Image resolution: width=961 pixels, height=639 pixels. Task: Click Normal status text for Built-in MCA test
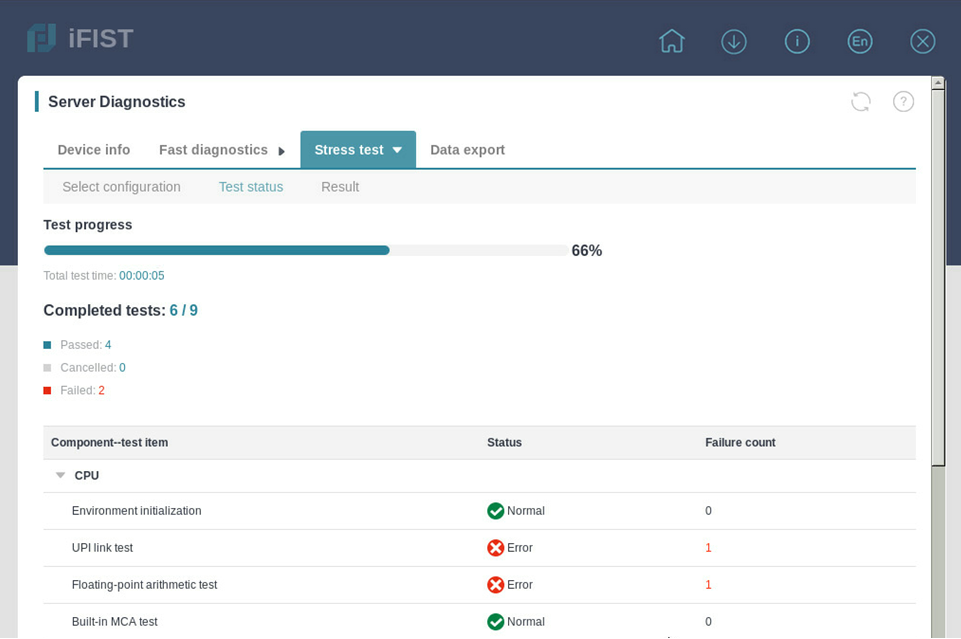coord(526,622)
